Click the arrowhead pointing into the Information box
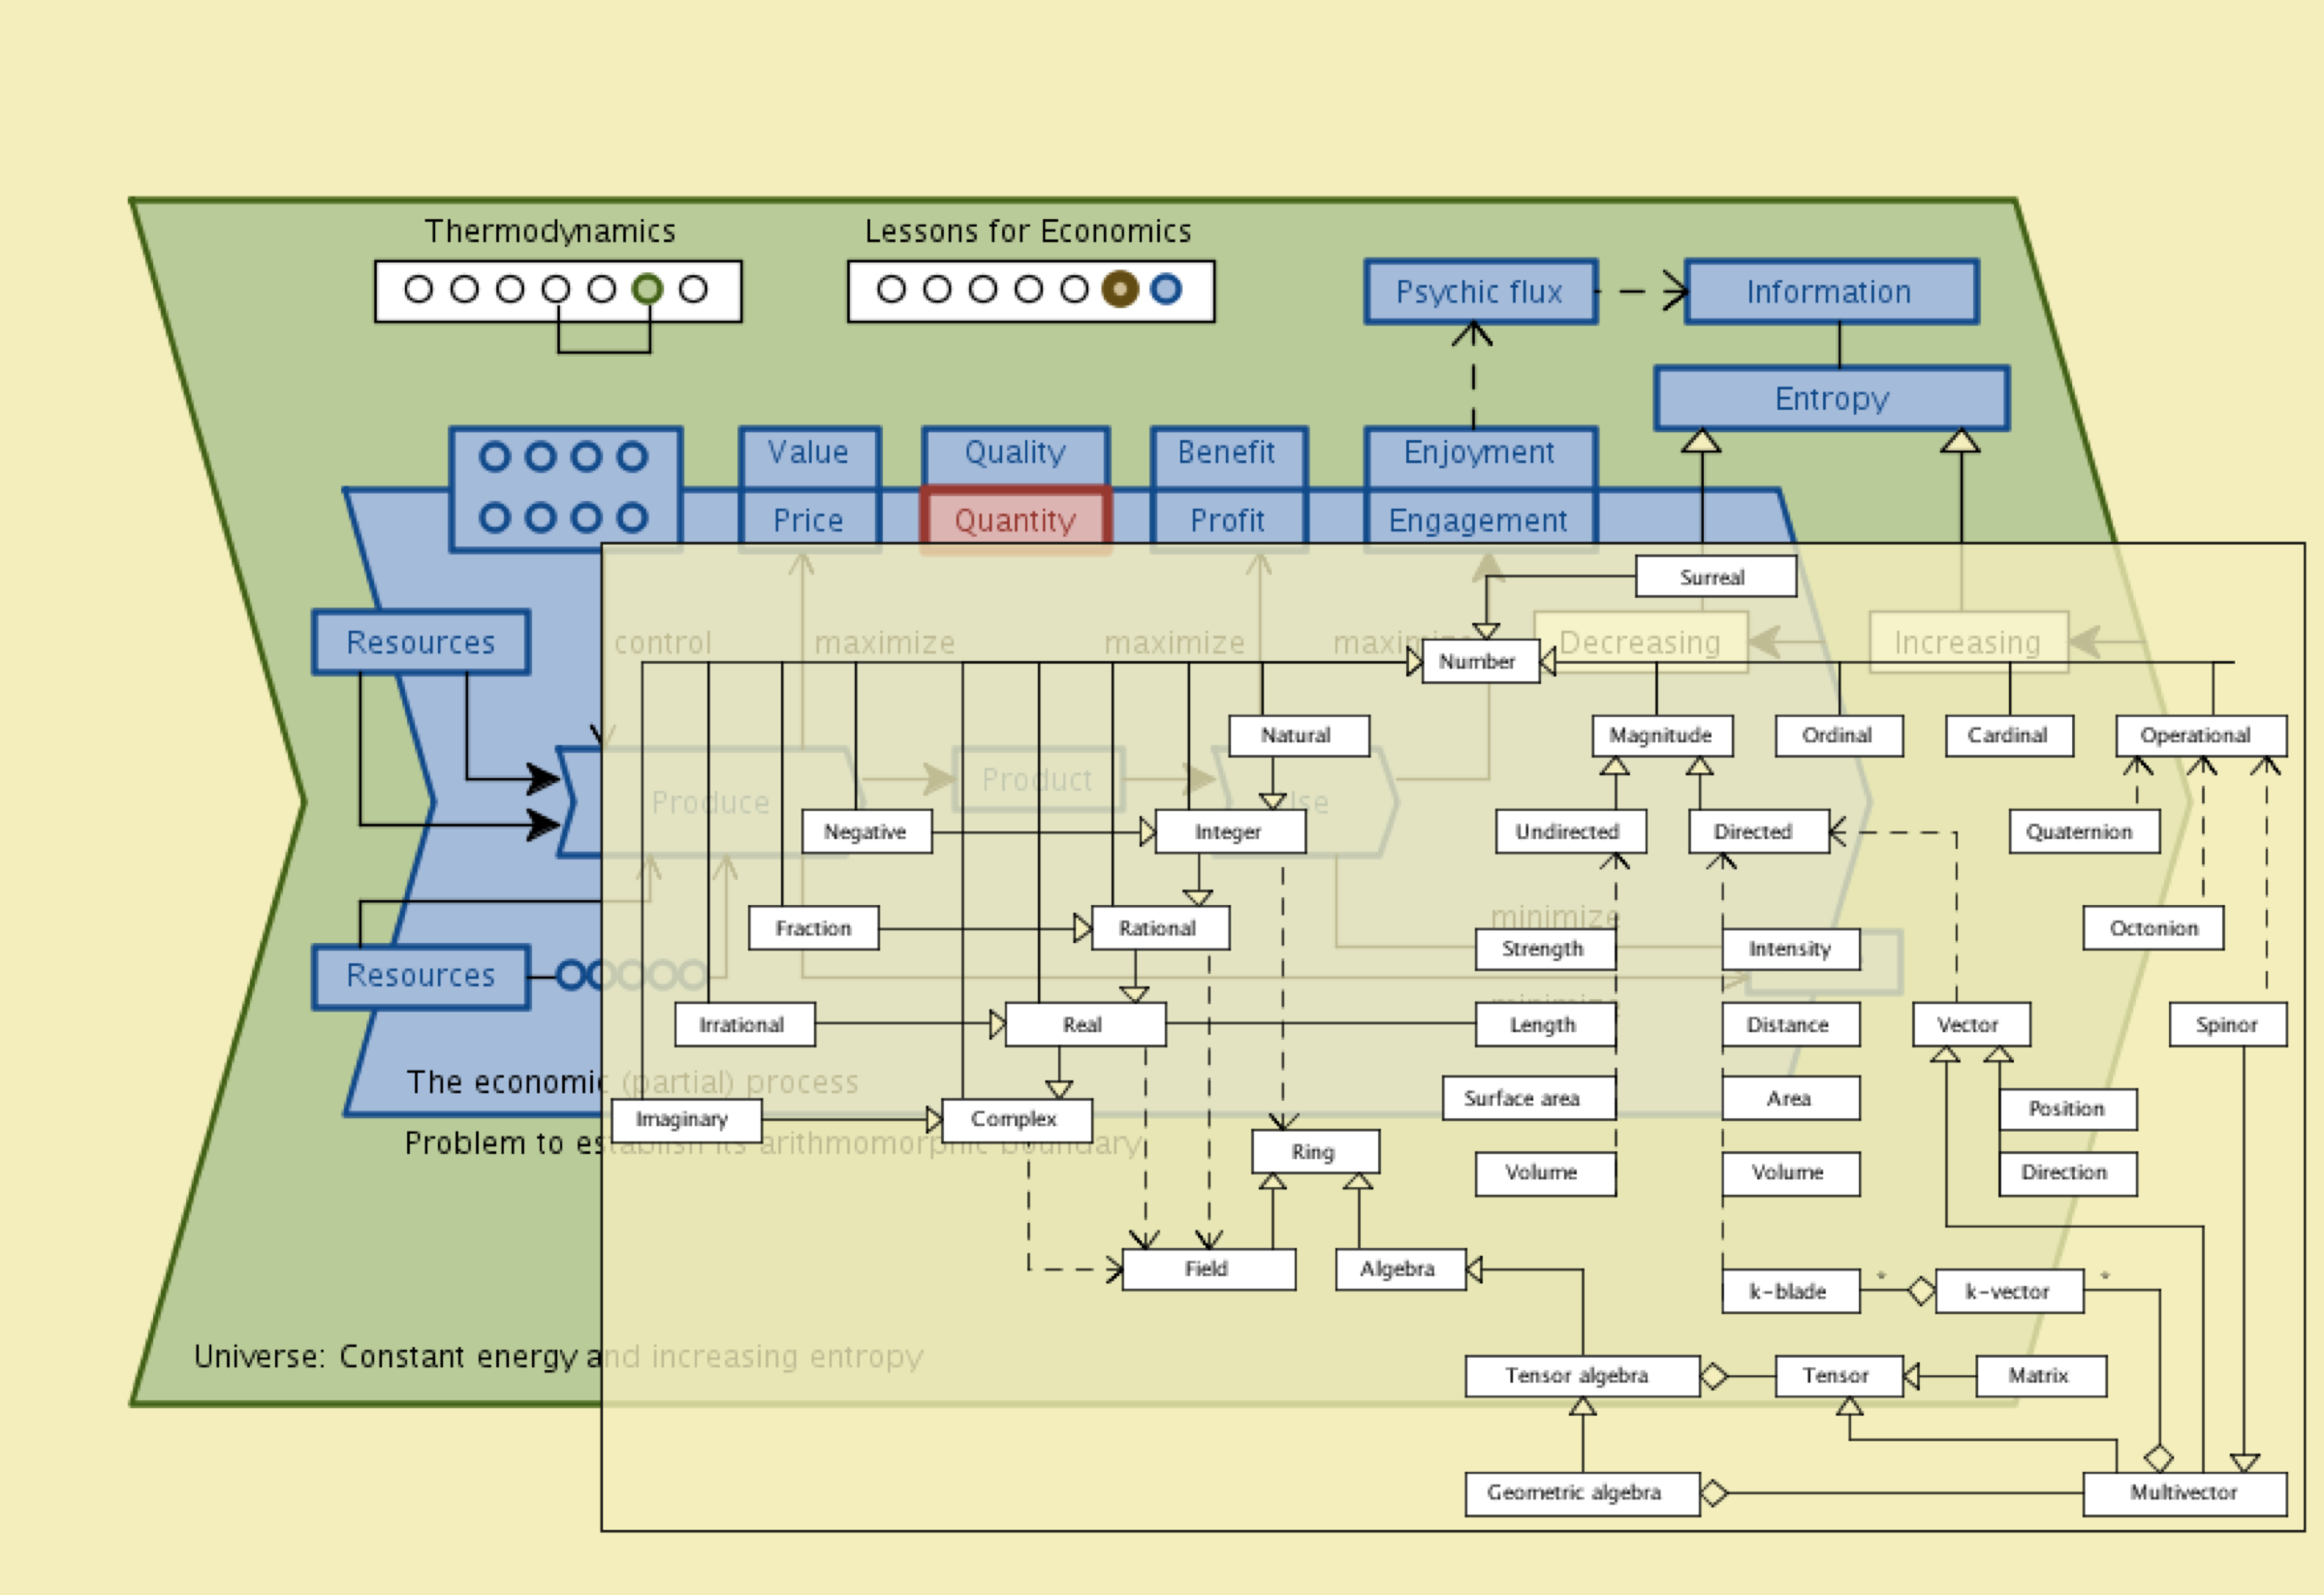Viewport: 2324px width, 1595px height. pos(1677,291)
